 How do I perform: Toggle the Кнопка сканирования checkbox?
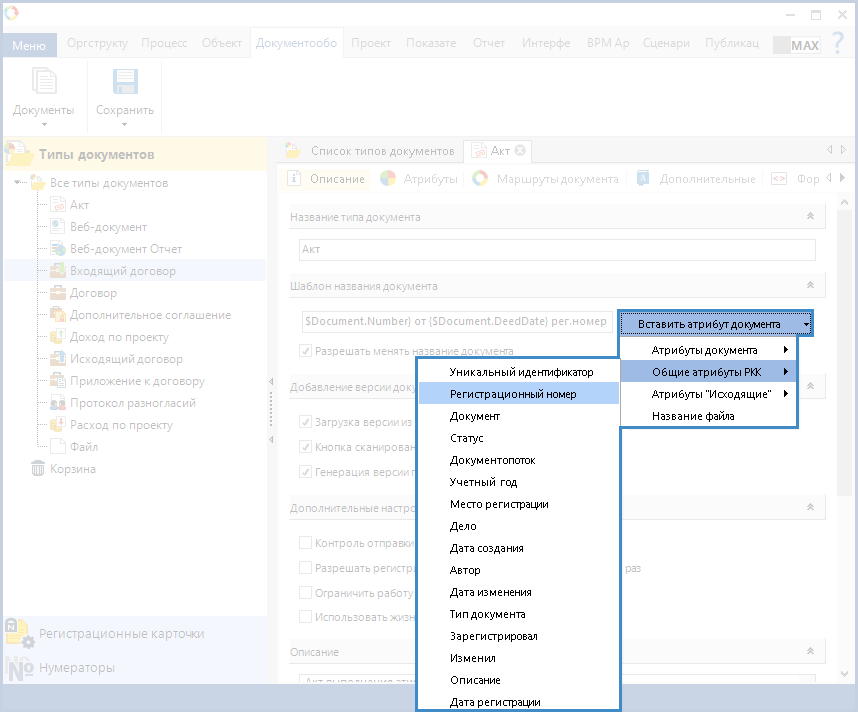pos(307,447)
